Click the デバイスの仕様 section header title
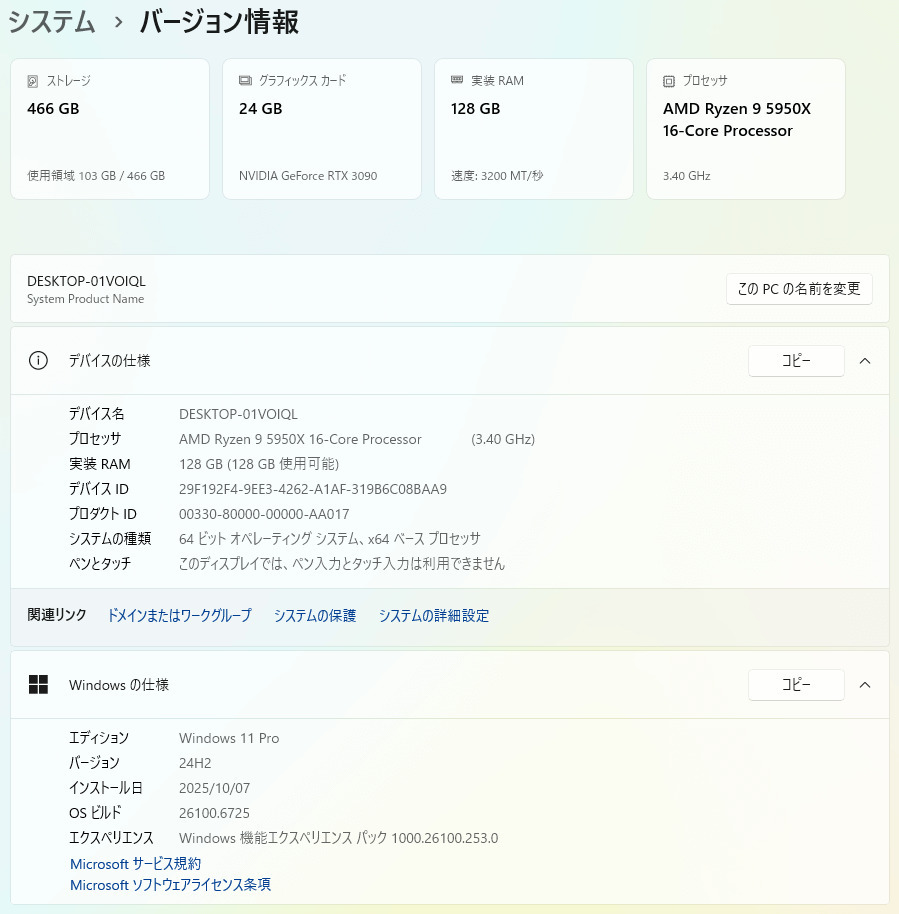 [110, 361]
